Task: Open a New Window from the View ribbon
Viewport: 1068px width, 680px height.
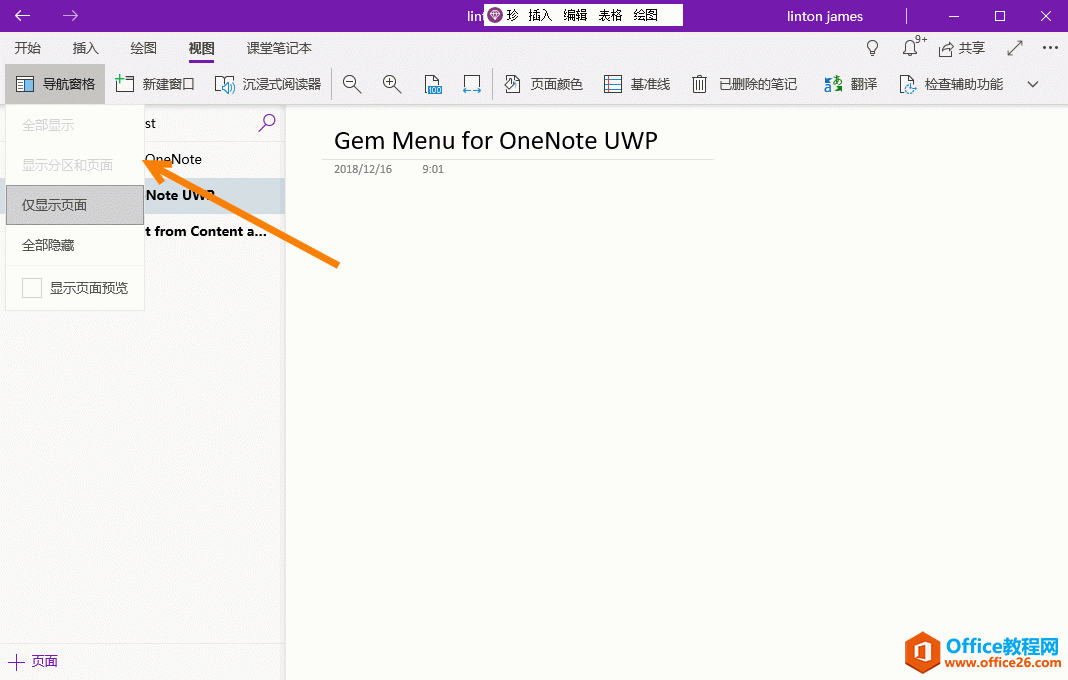Action: (155, 84)
